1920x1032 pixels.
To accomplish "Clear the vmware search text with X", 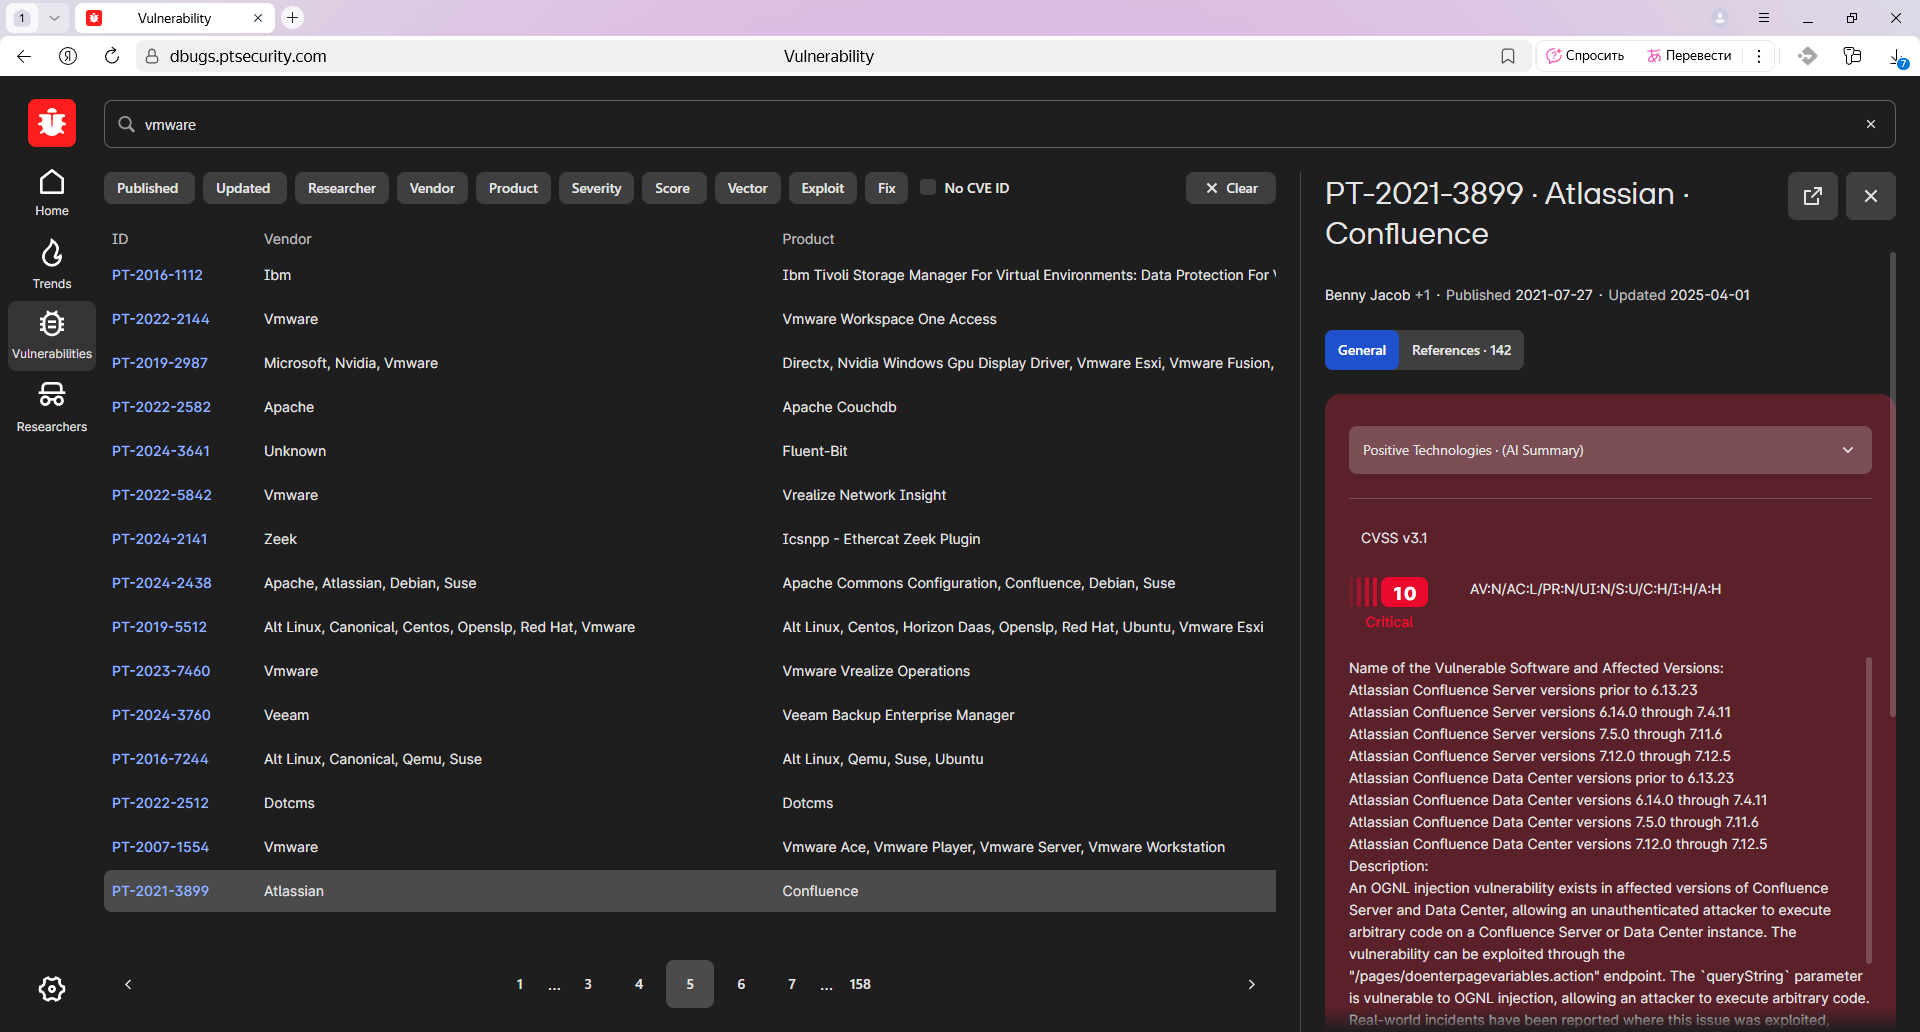I will (x=1870, y=124).
